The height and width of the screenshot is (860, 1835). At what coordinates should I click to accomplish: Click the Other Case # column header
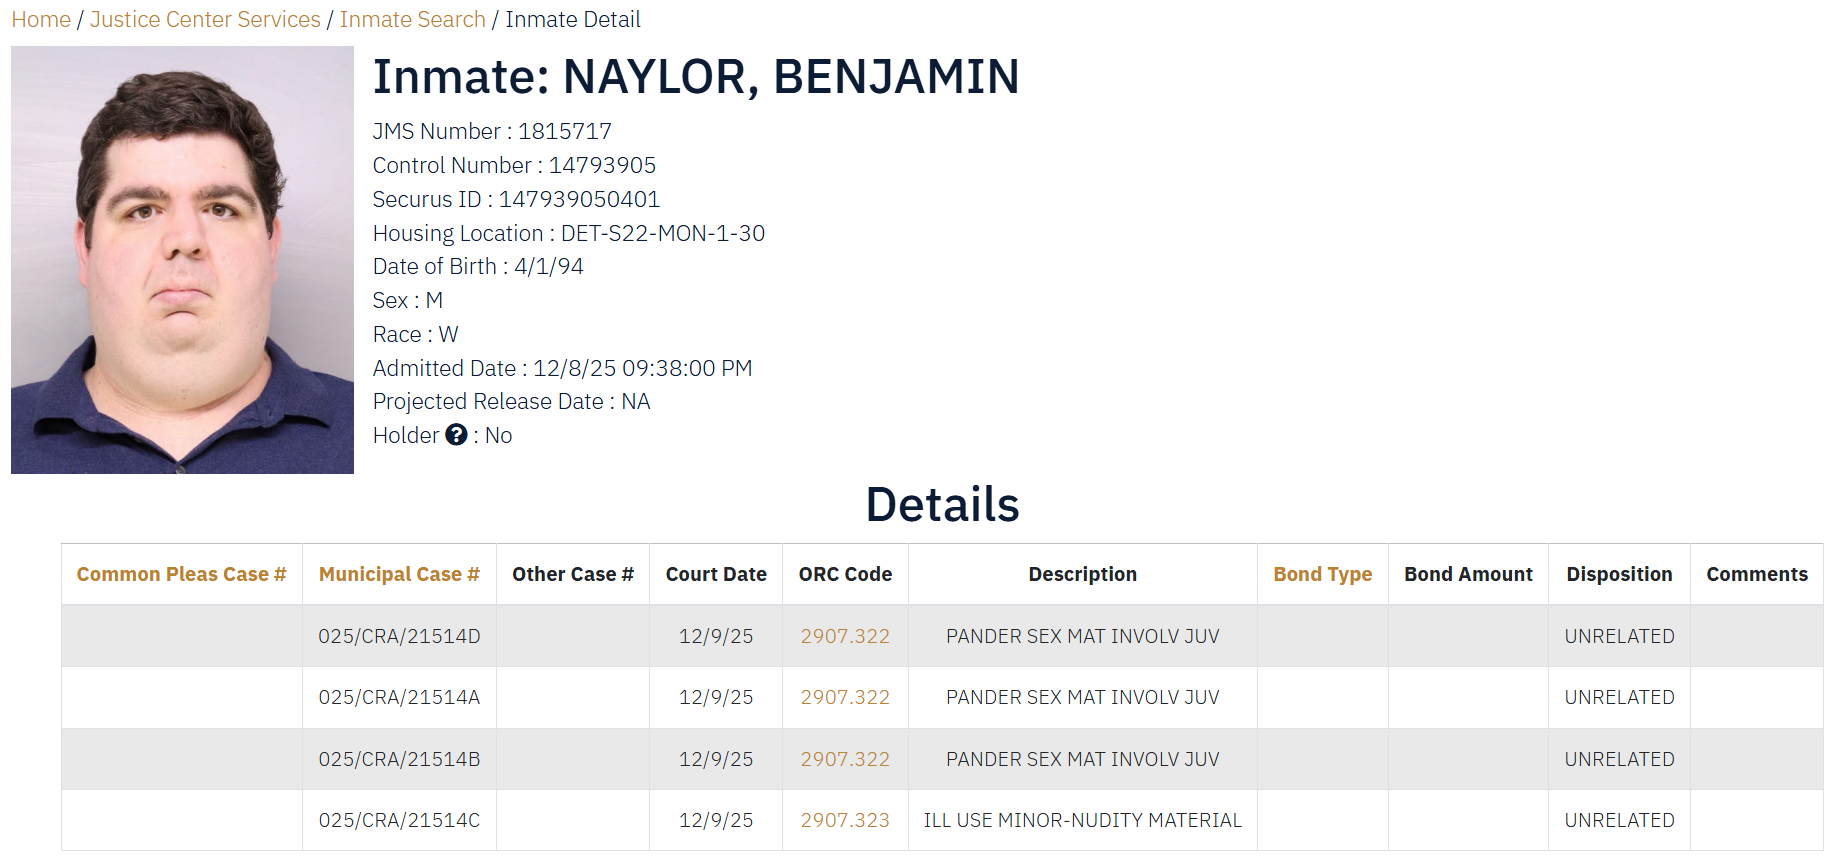click(x=573, y=574)
